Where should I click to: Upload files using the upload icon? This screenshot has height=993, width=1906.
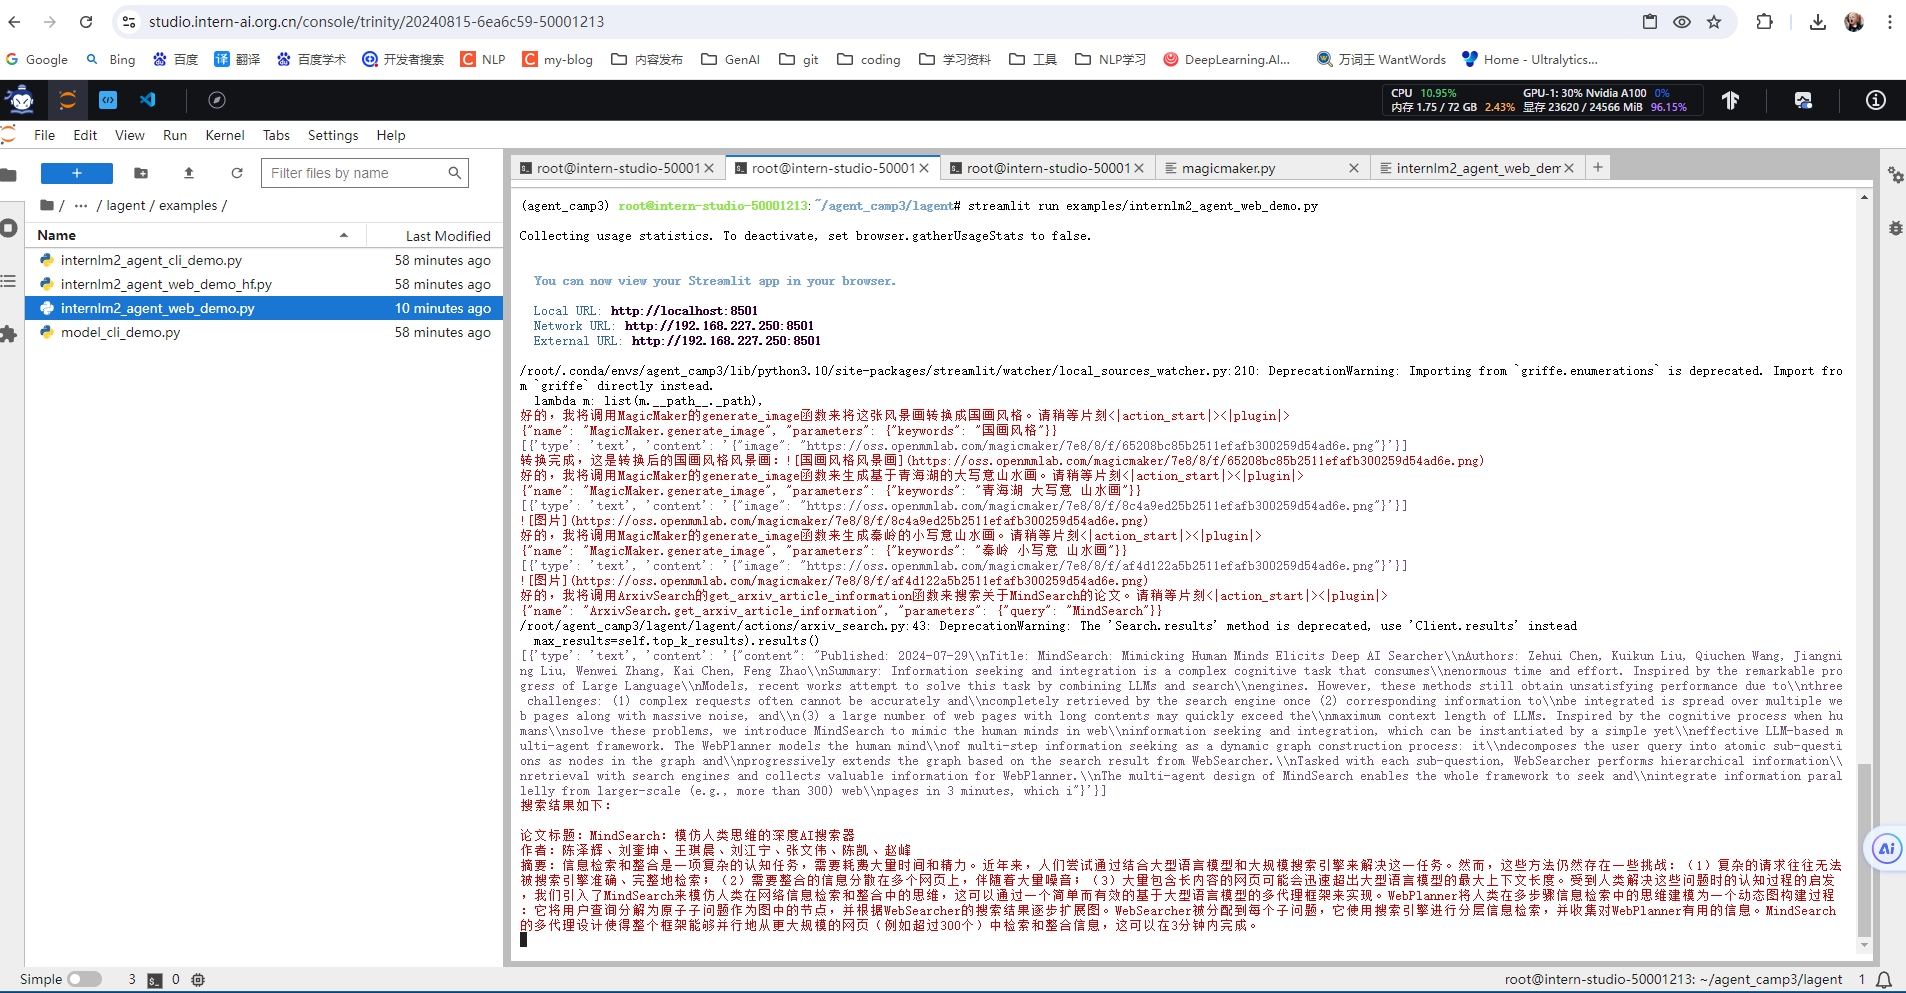(x=189, y=173)
